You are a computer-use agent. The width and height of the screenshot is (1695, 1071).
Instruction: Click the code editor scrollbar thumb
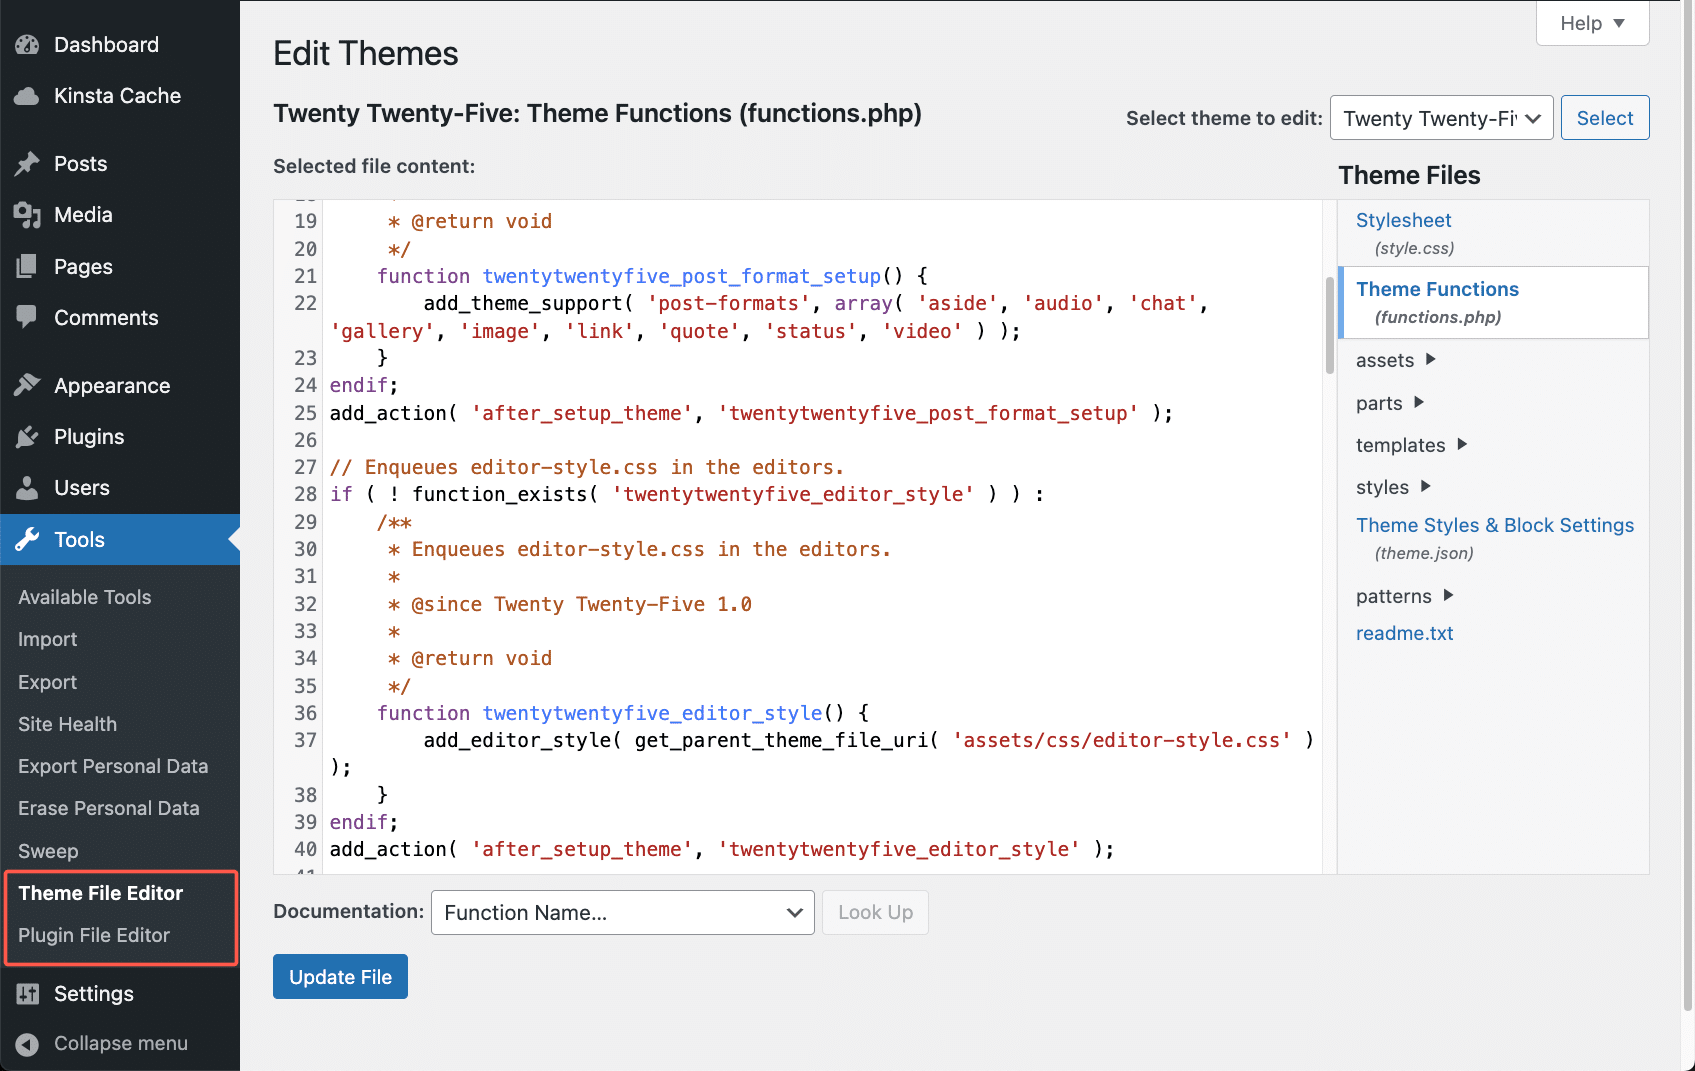[x=1329, y=325]
